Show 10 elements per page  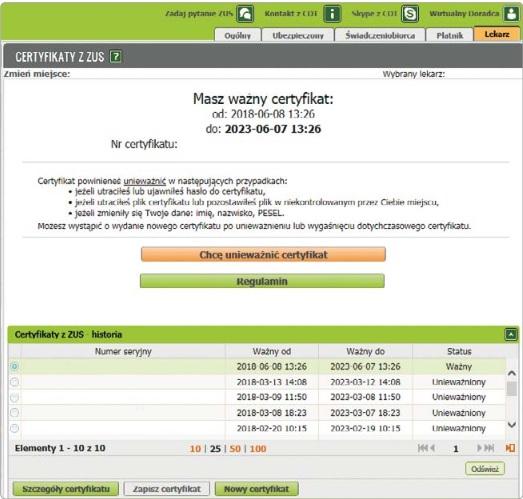click(195, 449)
